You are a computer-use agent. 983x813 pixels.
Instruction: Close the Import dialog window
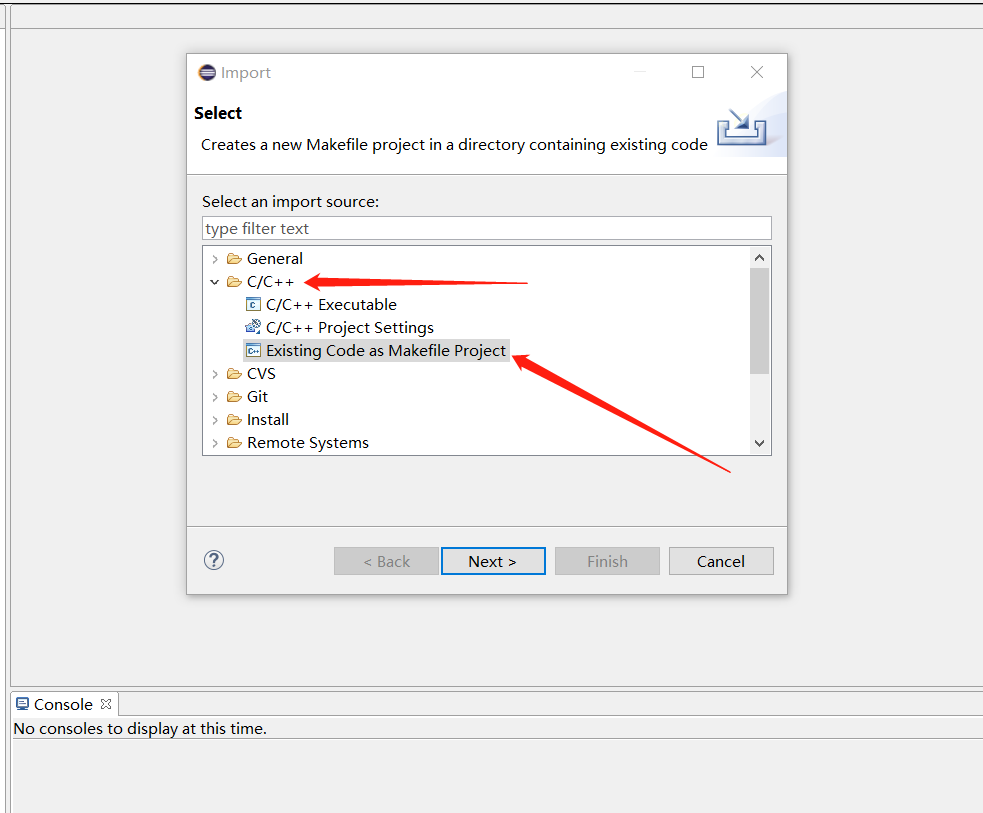click(757, 72)
